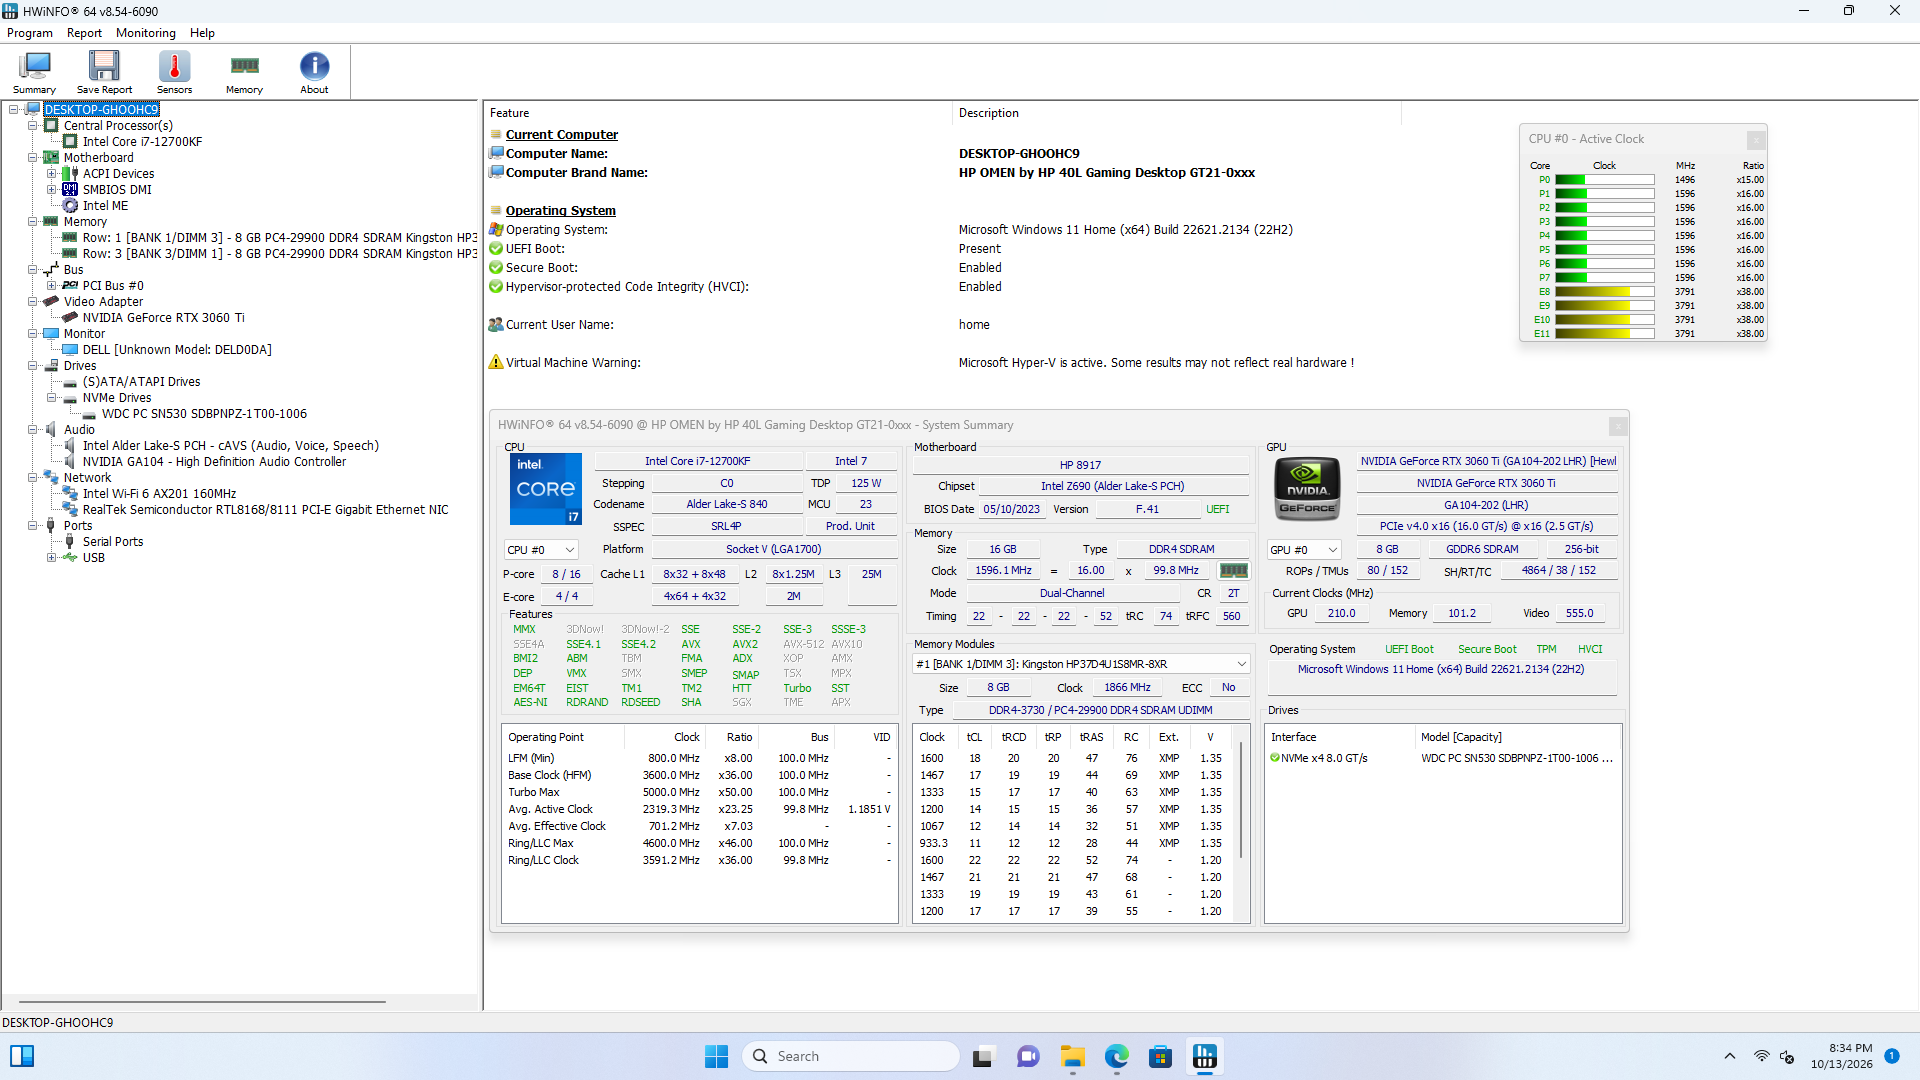Screen dimensions: 1920x1080
Task: Click the Intel Core logo image
Action: click(x=546, y=489)
